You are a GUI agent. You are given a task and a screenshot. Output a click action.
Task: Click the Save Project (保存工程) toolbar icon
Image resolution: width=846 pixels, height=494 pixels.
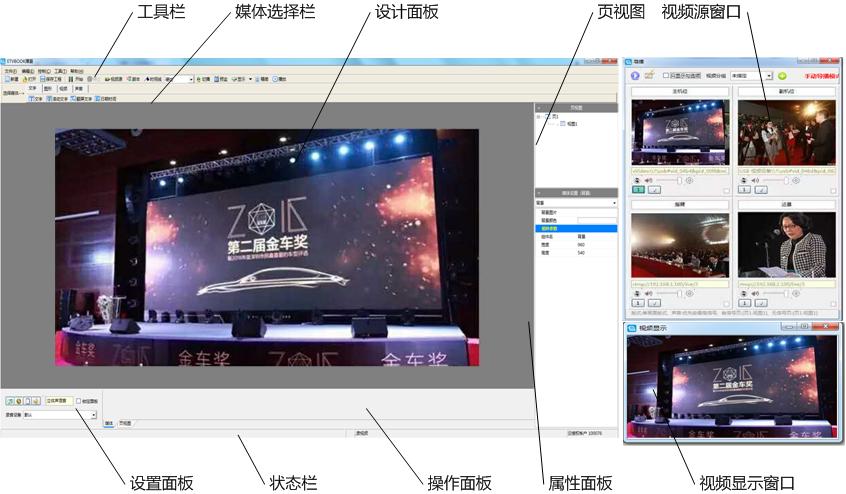43,79
